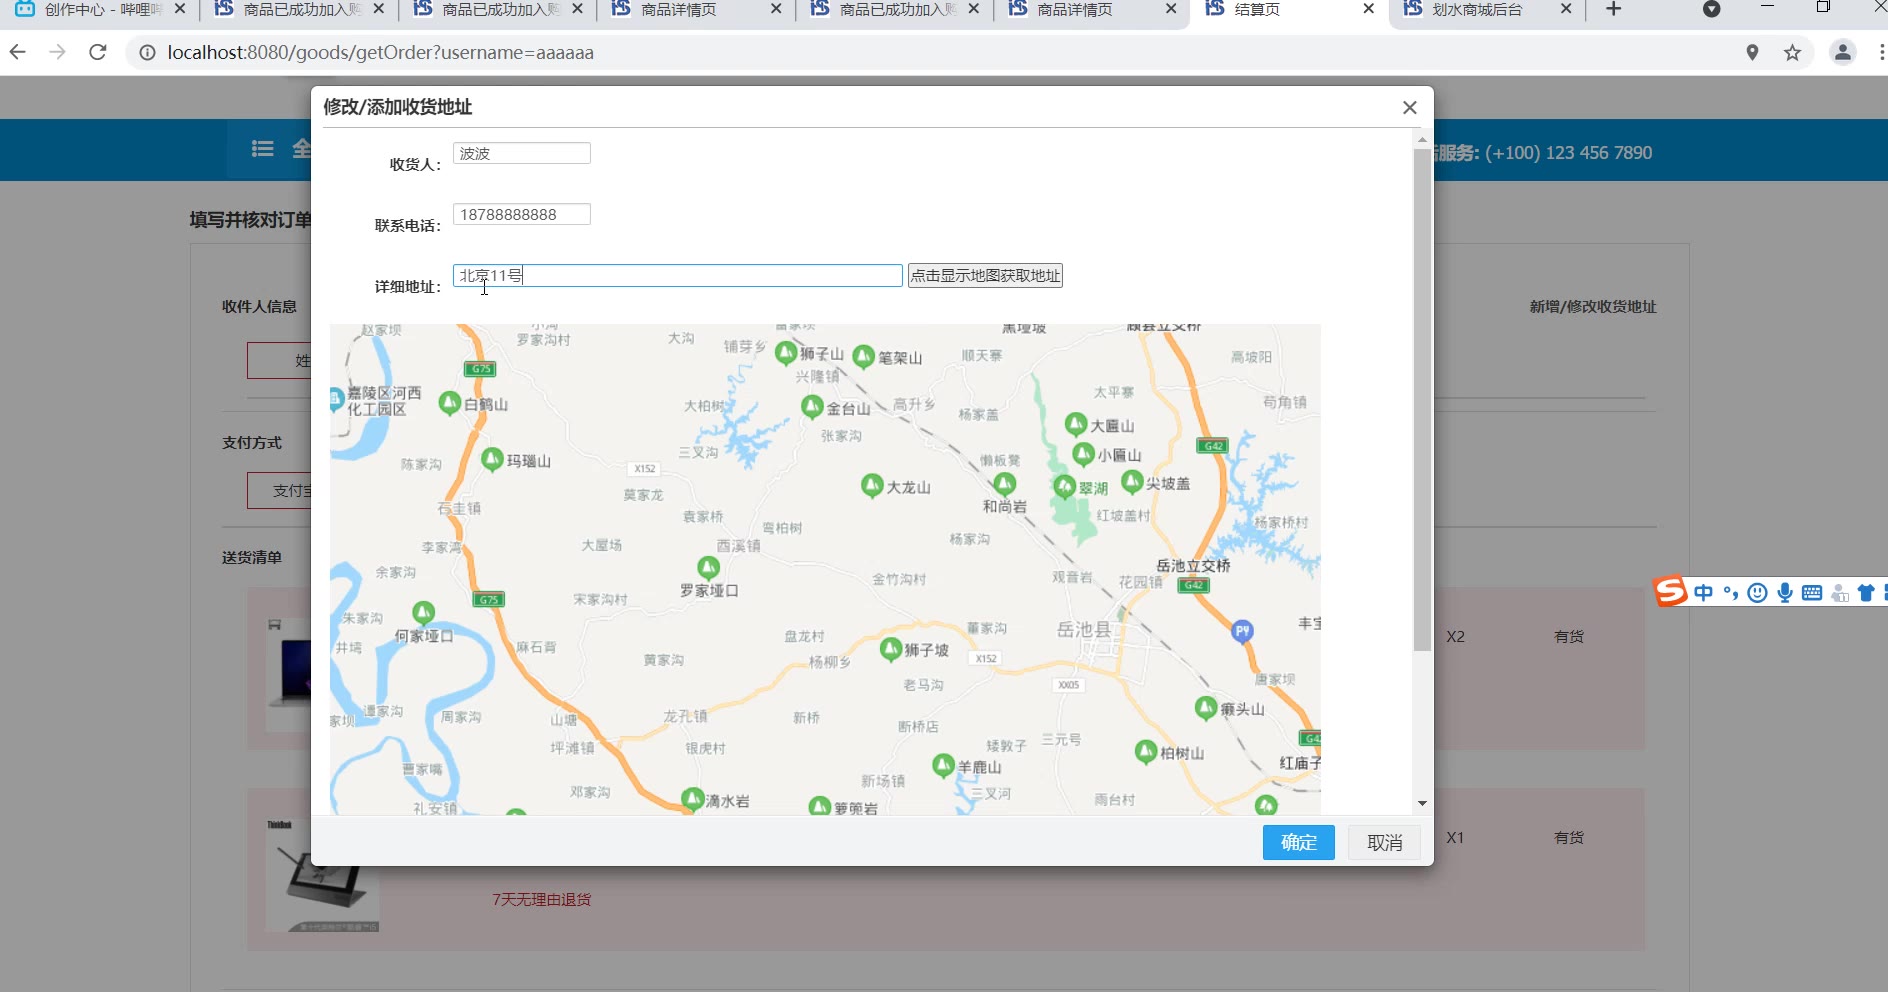Click the 癞头山 marker on map
Viewport: 1888px width, 992px height.
pyautogui.click(x=1206, y=707)
